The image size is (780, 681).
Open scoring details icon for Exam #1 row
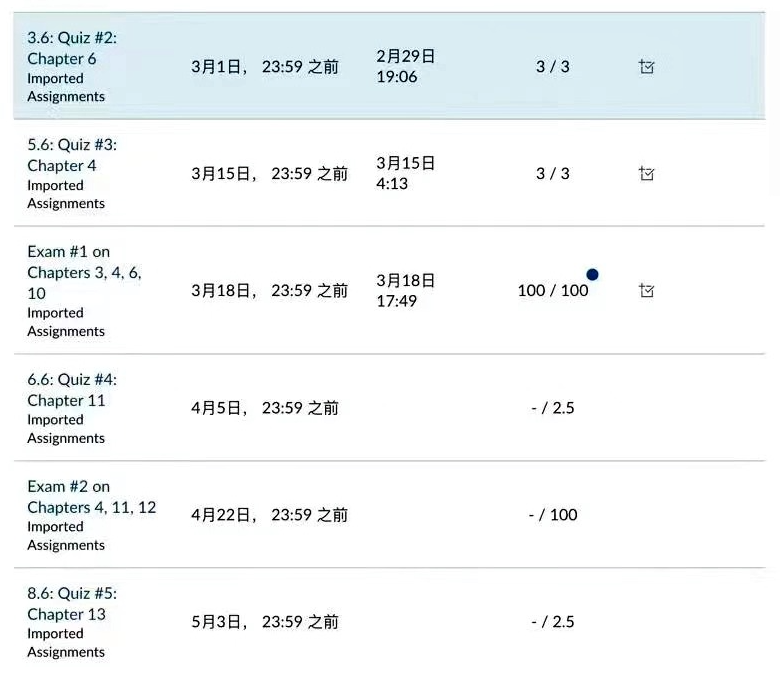pos(647,291)
